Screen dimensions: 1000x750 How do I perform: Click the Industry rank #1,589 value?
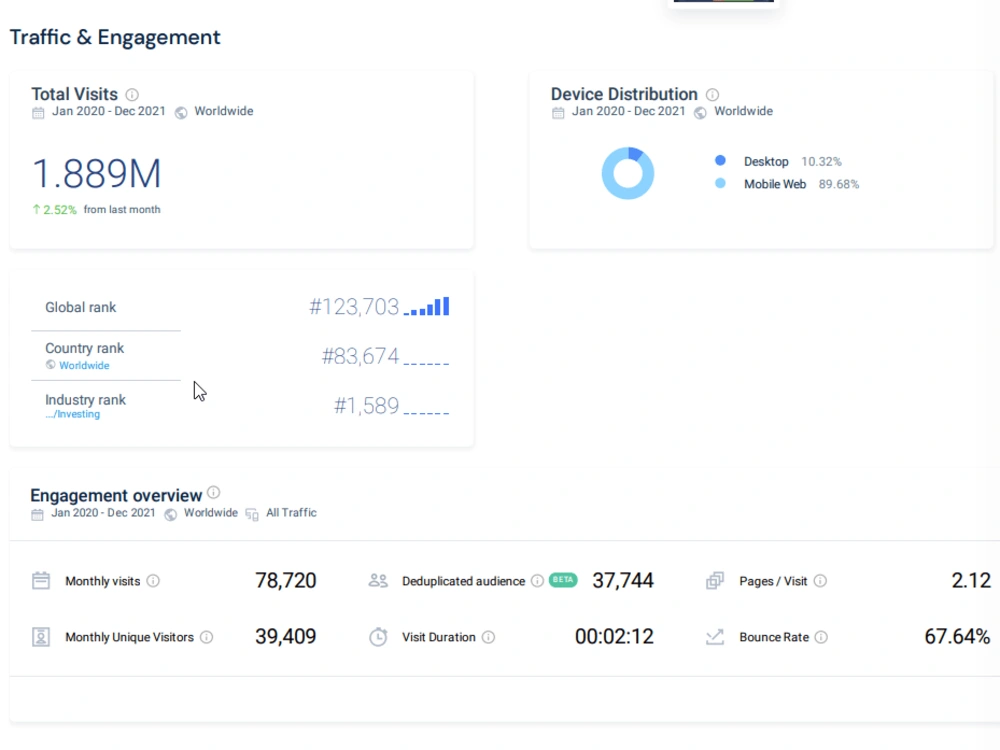coord(367,406)
